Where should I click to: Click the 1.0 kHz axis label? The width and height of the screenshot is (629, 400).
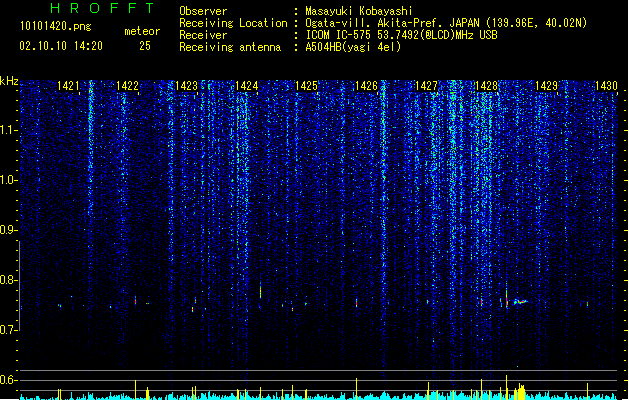[8, 181]
